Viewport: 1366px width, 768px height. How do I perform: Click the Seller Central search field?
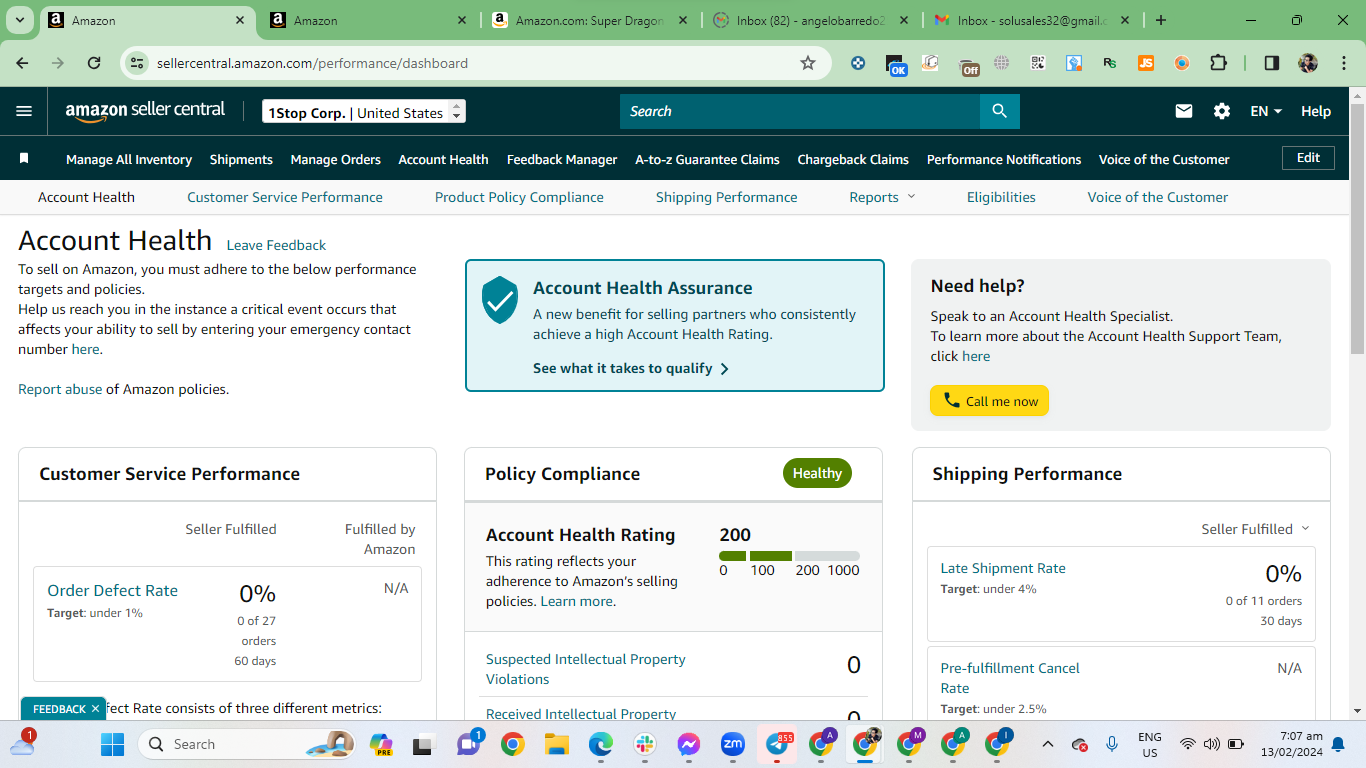pyautogui.click(x=800, y=111)
